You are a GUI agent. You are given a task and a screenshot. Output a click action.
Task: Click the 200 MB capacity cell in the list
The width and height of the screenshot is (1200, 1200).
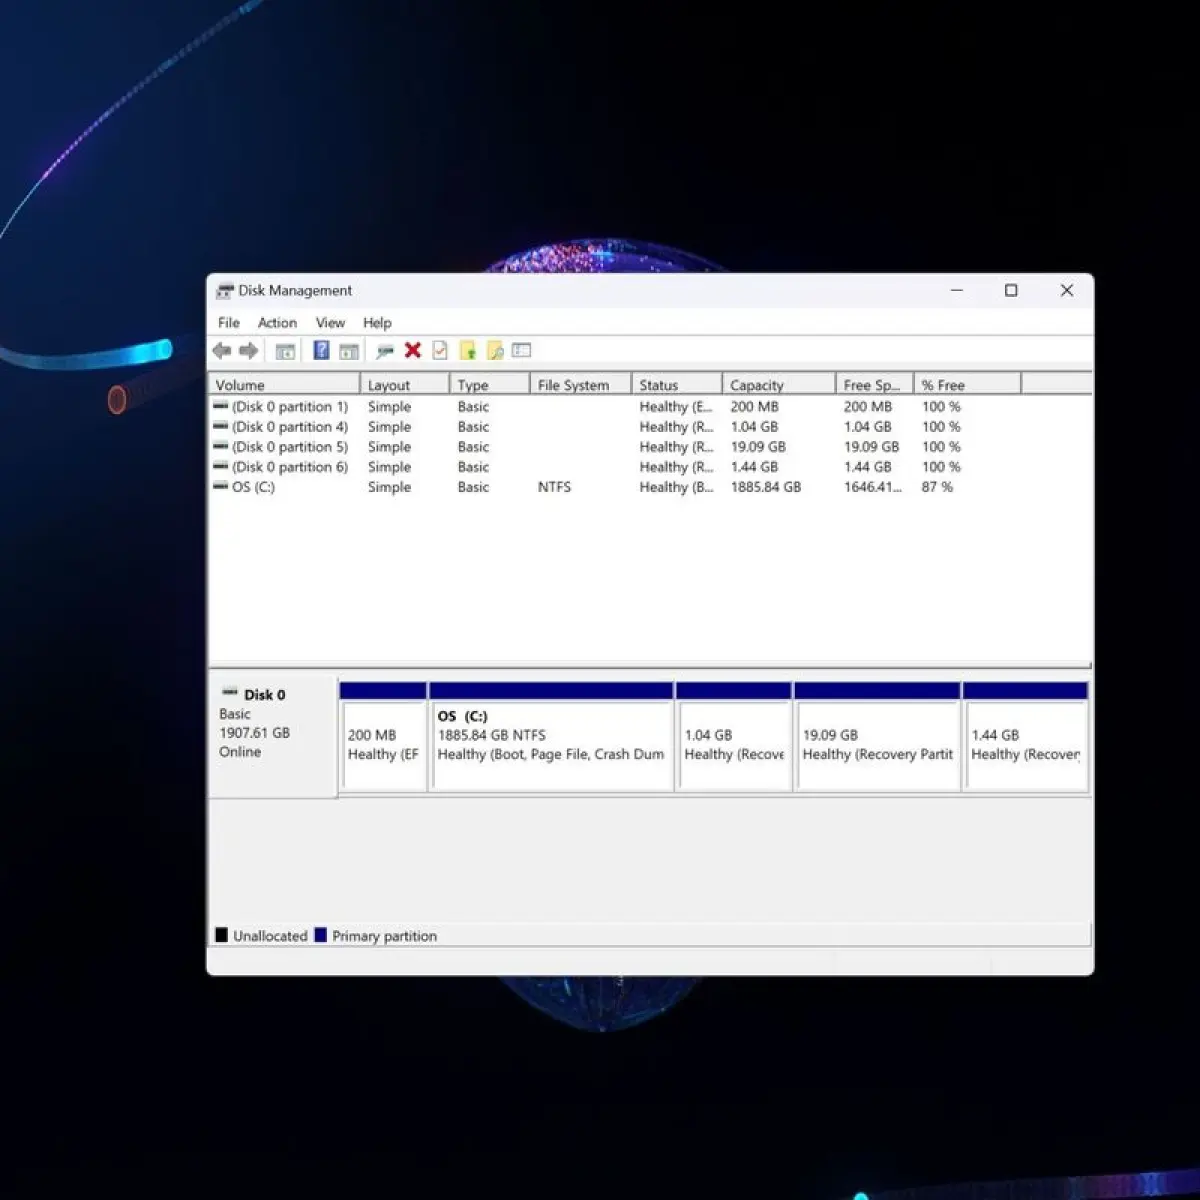point(754,407)
